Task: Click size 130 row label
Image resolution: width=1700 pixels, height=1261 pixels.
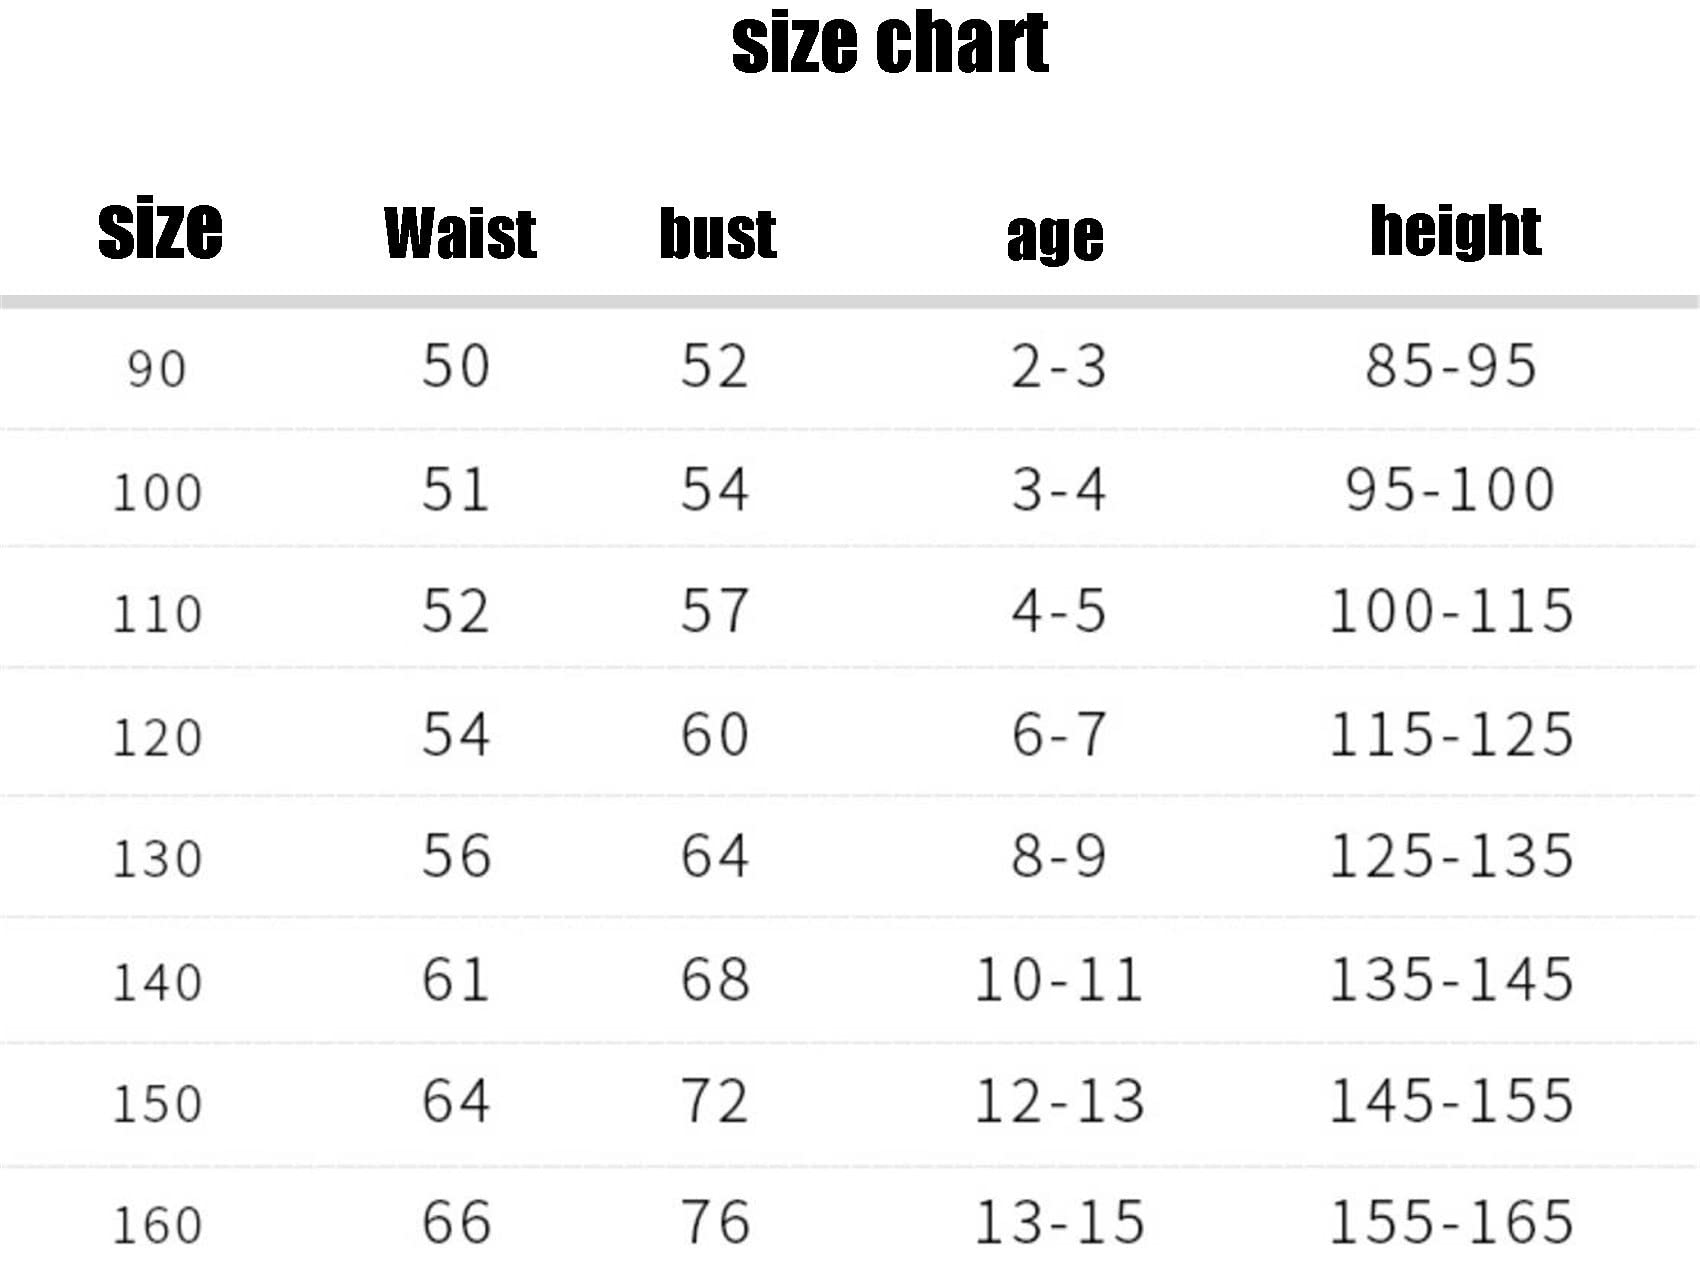Action: [157, 858]
